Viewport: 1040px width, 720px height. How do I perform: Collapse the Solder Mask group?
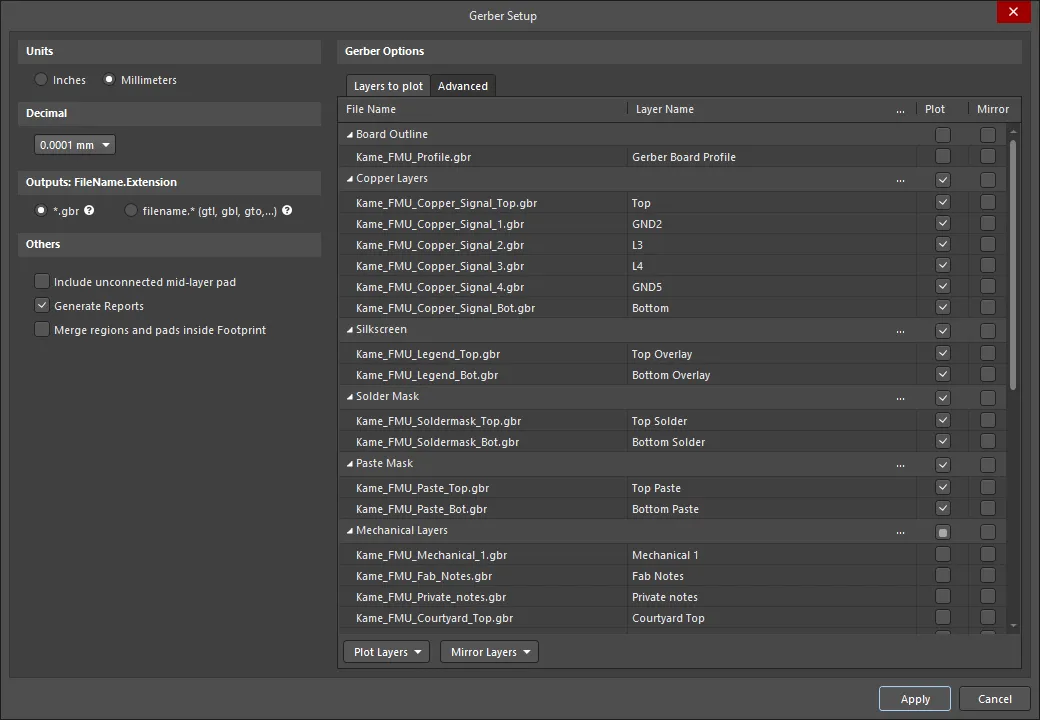[x=350, y=396]
